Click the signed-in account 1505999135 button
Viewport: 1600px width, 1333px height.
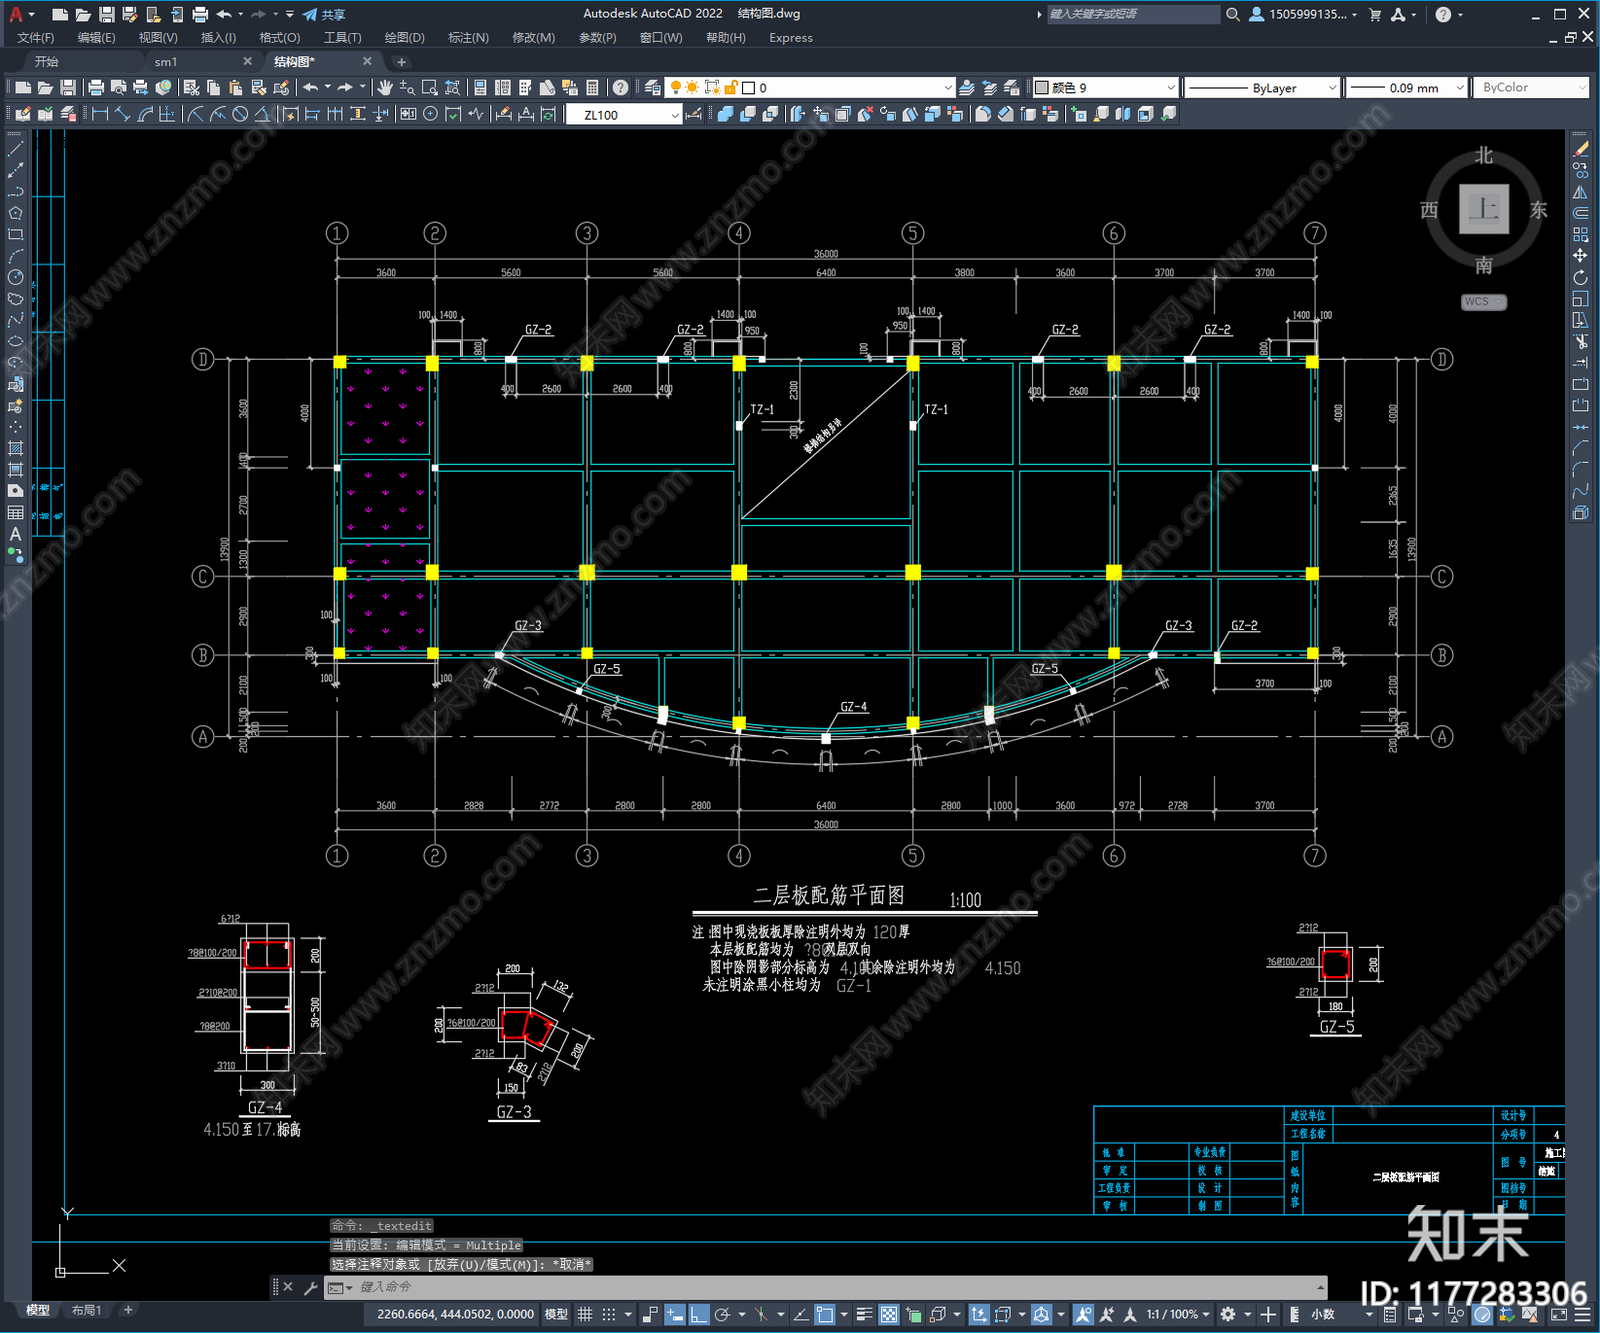pyautogui.click(x=1304, y=14)
